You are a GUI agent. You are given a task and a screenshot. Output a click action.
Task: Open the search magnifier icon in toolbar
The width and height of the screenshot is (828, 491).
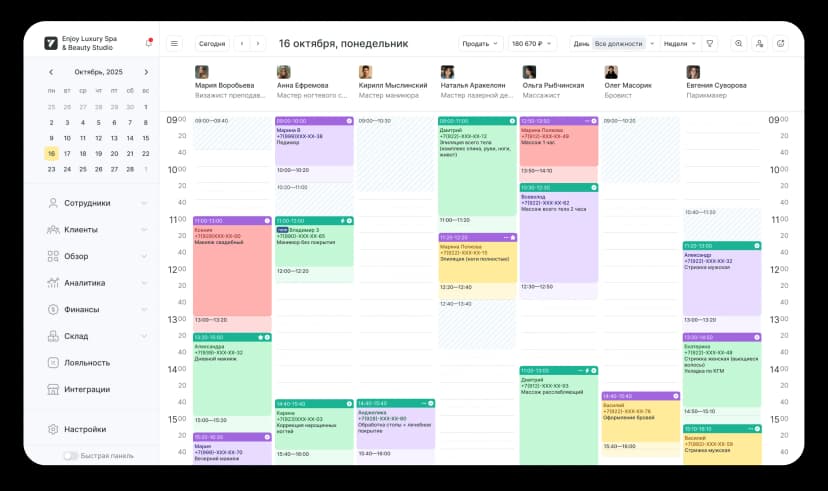(x=738, y=44)
